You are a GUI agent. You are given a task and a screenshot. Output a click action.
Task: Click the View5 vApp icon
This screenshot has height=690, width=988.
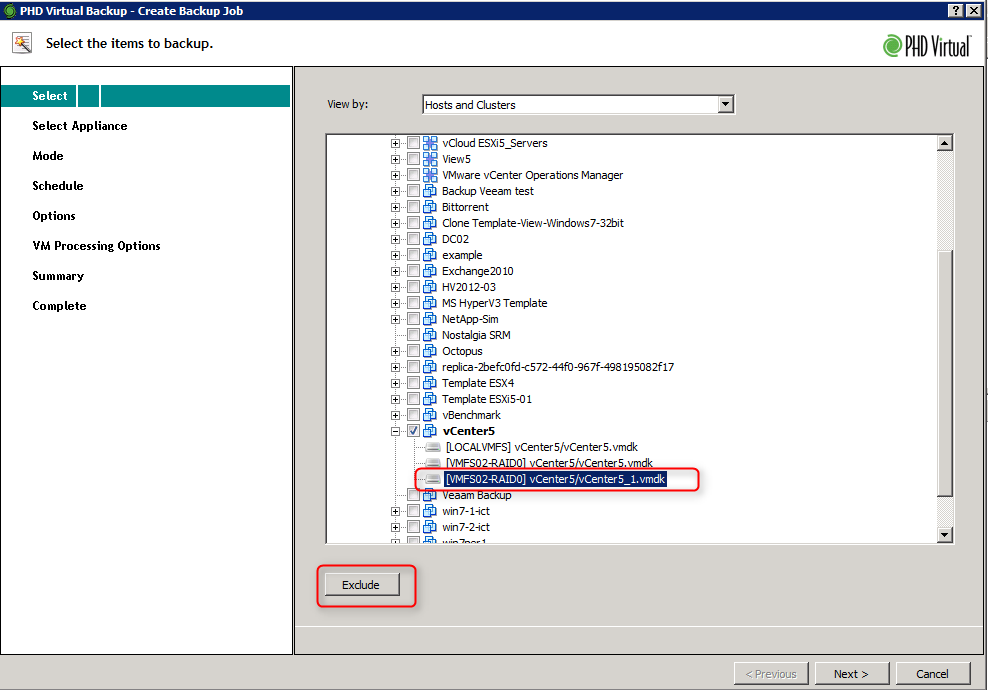430,159
